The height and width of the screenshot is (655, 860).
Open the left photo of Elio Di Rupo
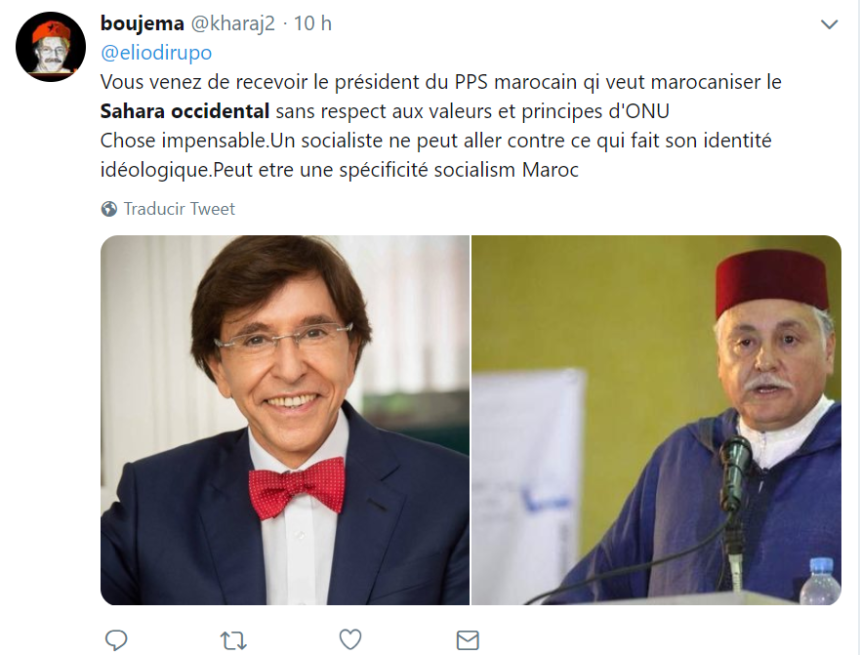point(283,420)
